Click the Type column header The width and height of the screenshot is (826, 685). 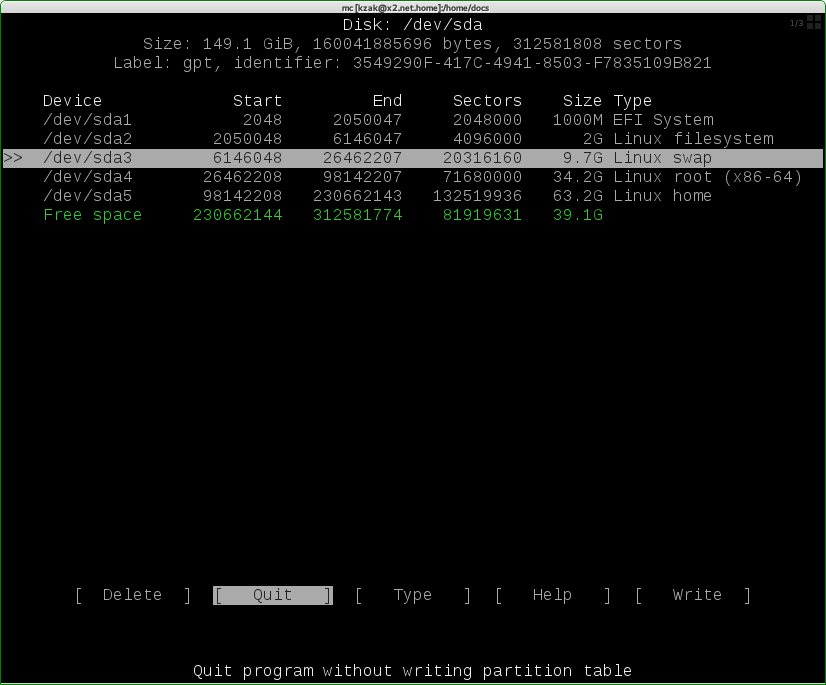coord(632,101)
